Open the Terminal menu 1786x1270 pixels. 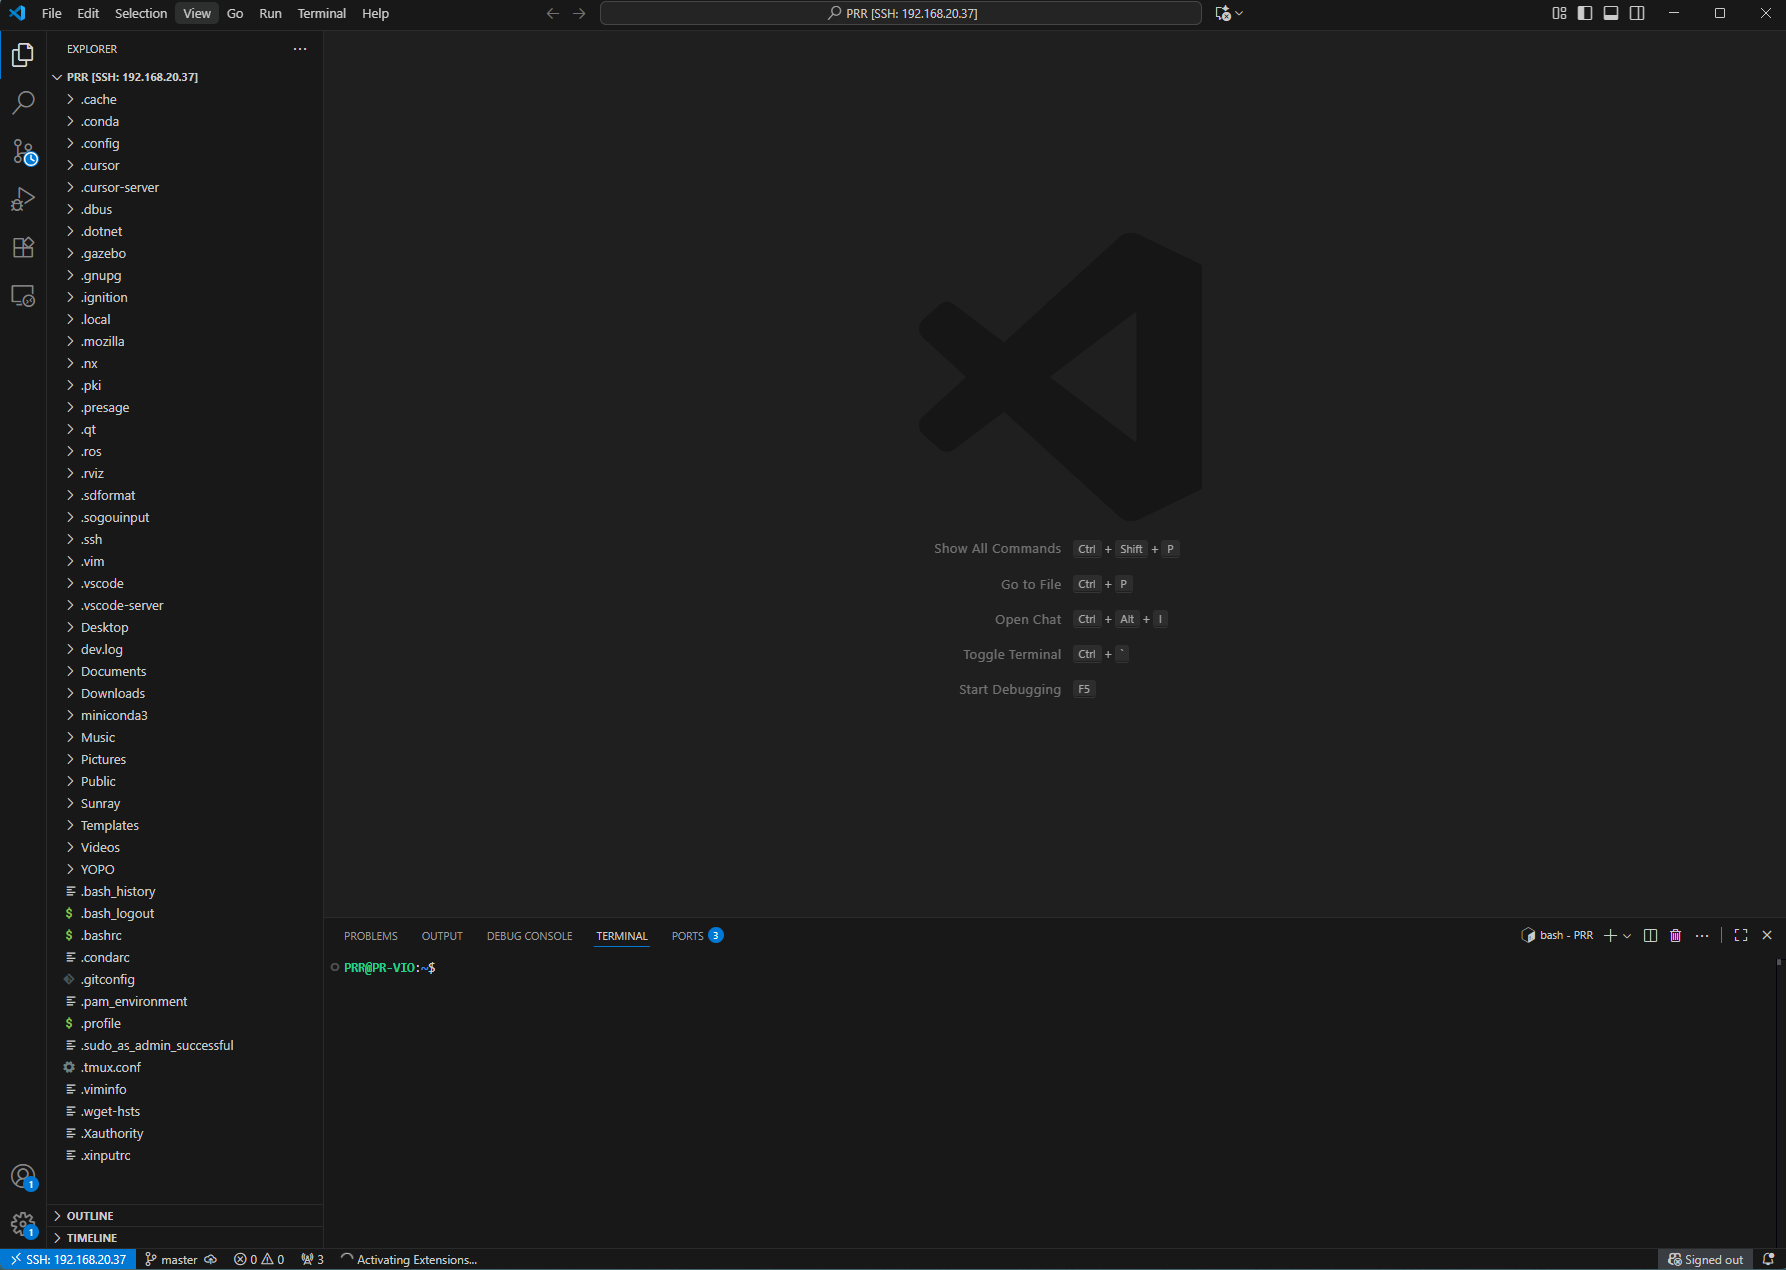pos(321,13)
